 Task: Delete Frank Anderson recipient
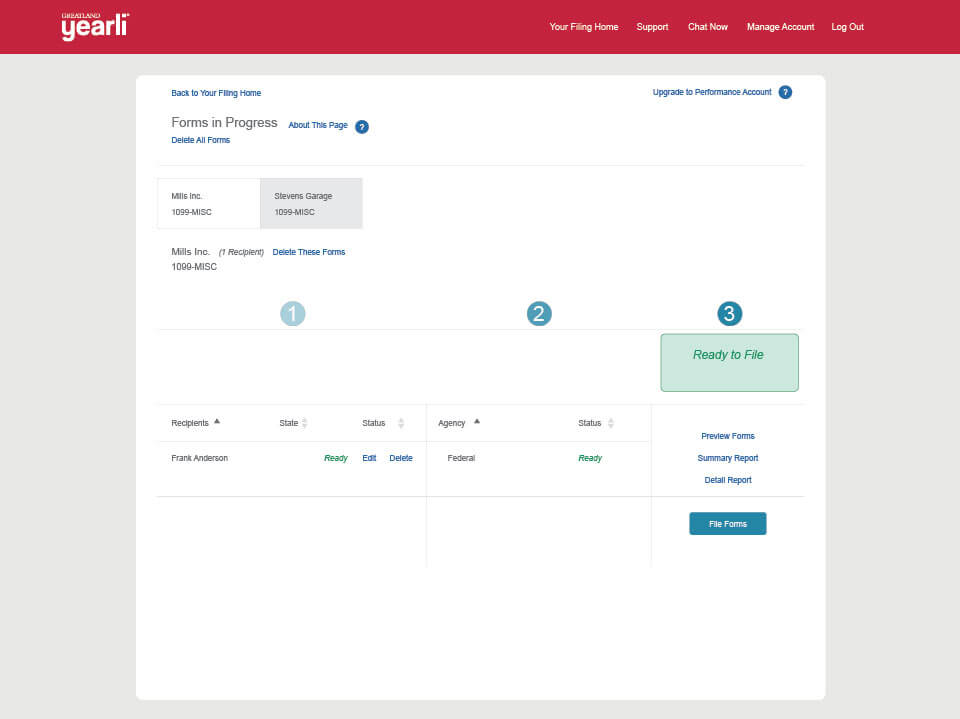[400, 458]
